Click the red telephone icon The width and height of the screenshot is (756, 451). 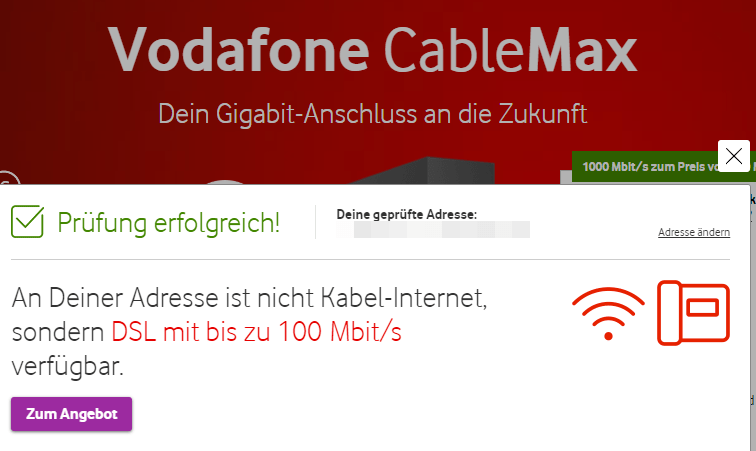point(693,313)
